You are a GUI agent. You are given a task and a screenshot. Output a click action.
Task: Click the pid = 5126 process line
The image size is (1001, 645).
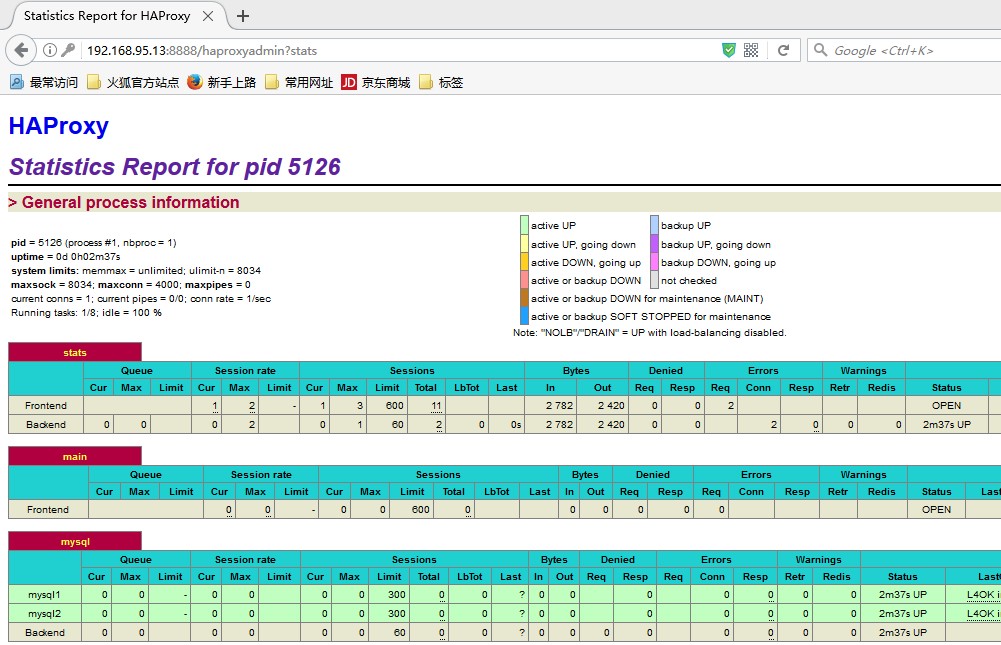94,243
